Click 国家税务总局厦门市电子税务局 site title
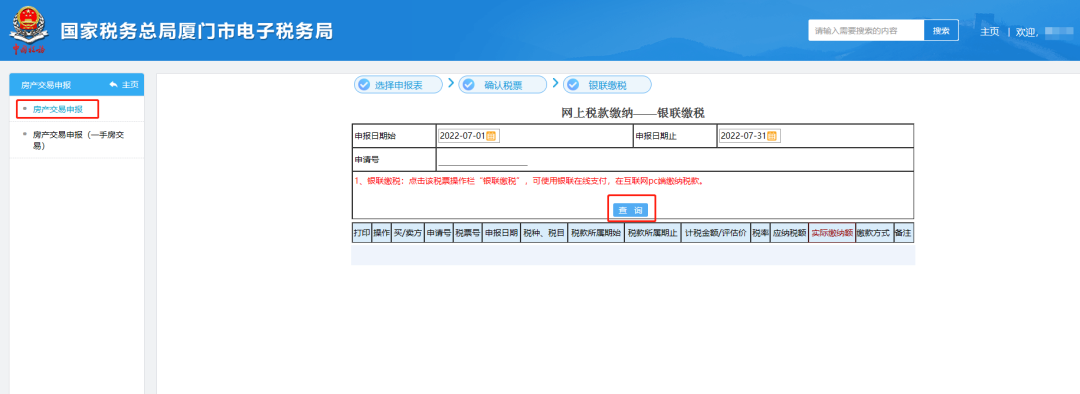 196,32
